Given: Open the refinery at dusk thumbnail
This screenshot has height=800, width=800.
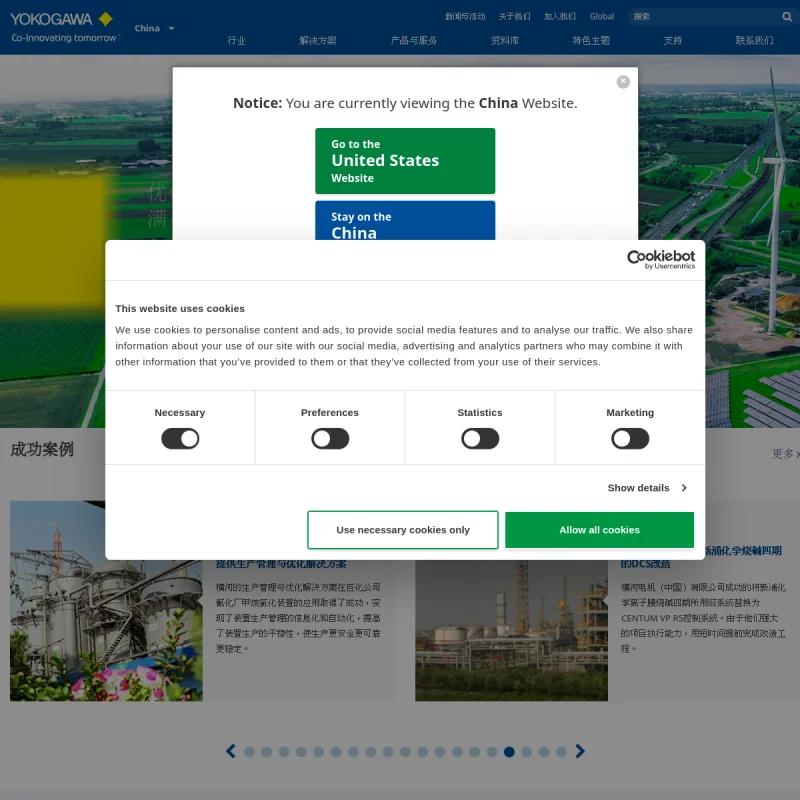Looking at the screenshot, I should (x=511, y=631).
